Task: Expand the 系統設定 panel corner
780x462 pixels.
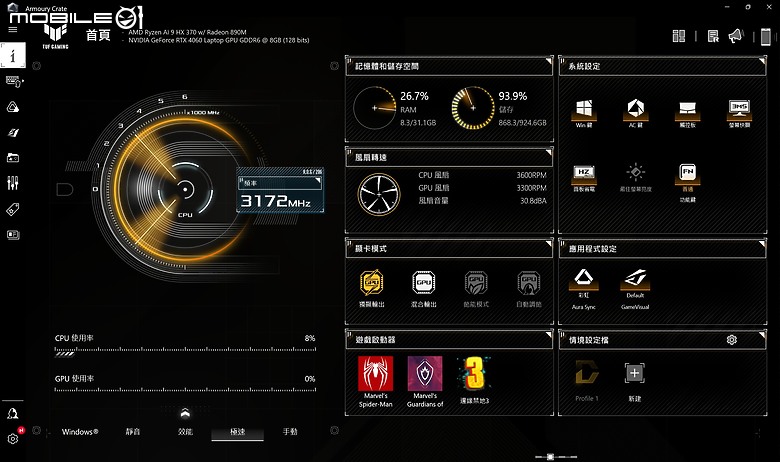Action: click(762, 61)
